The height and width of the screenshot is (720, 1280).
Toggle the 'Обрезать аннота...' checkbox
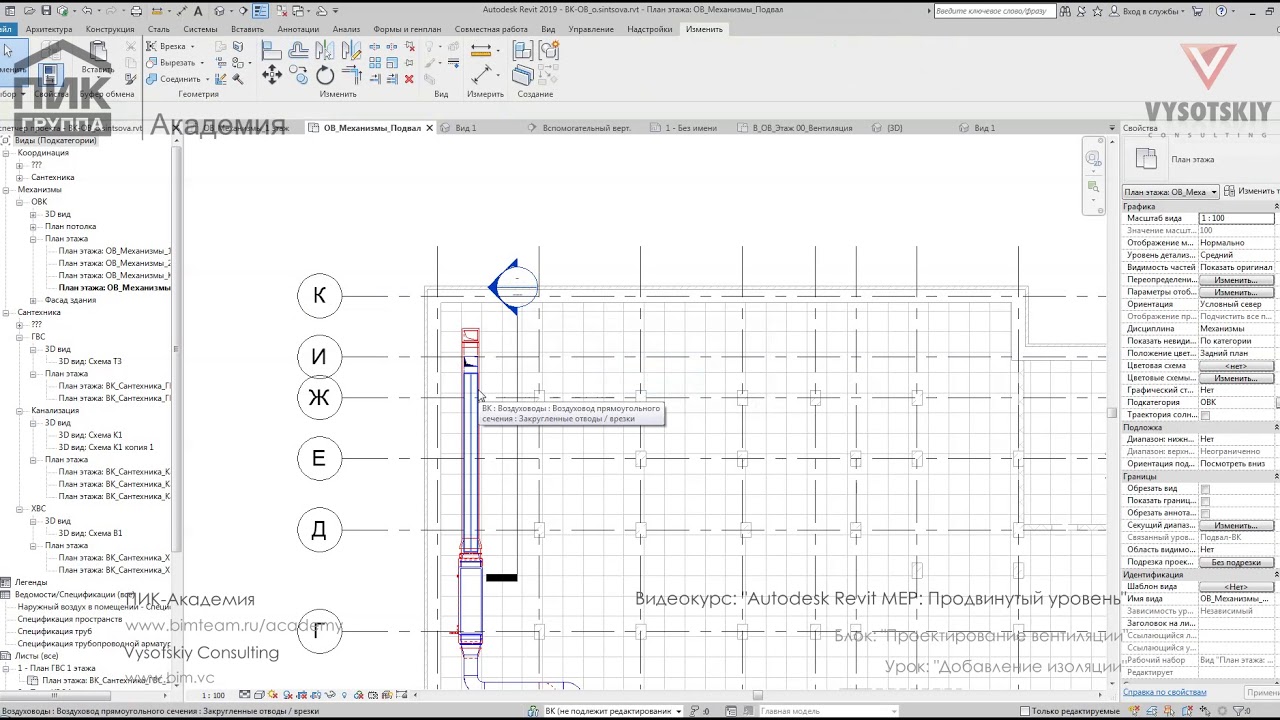point(1205,513)
